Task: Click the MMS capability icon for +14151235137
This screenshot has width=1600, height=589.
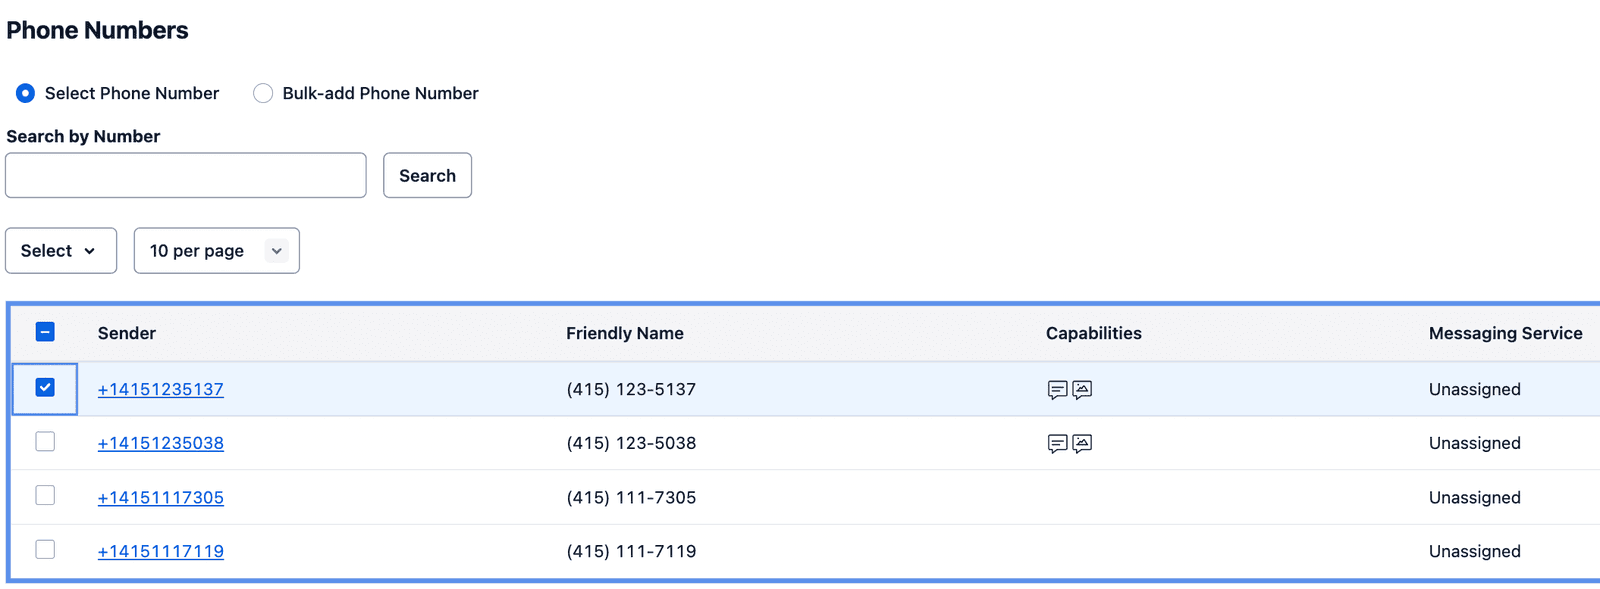Action: point(1082,390)
